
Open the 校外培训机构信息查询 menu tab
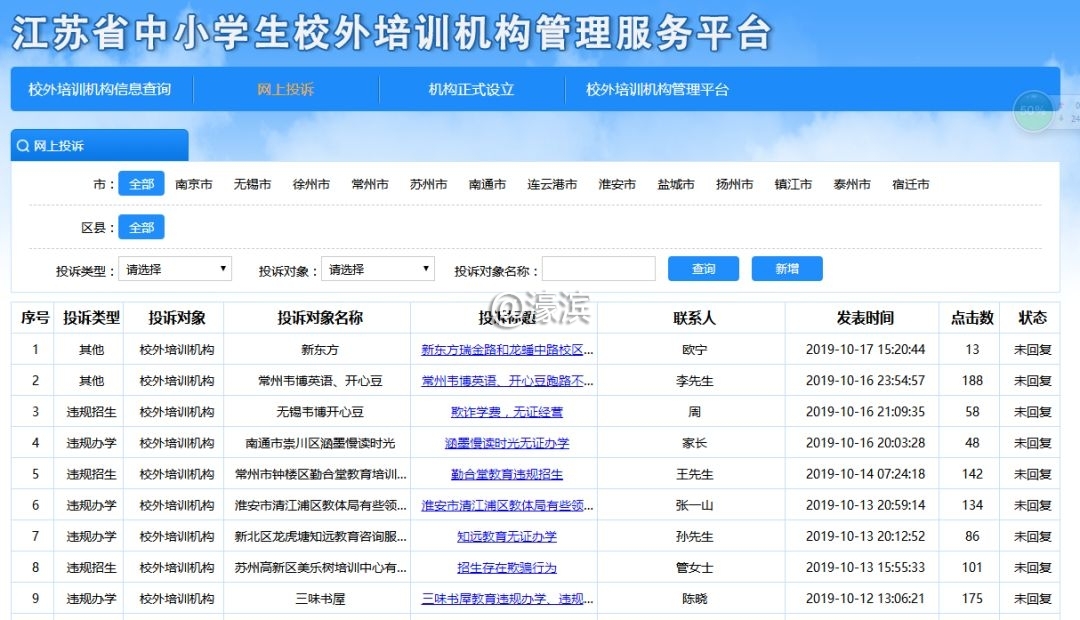[x=100, y=89]
